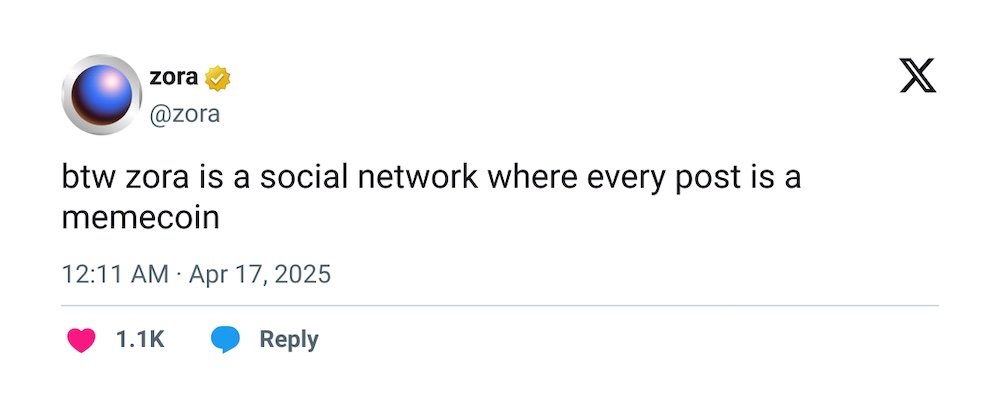Open X via the X logo
This screenshot has height=408, width=1000.
point(918,75)
